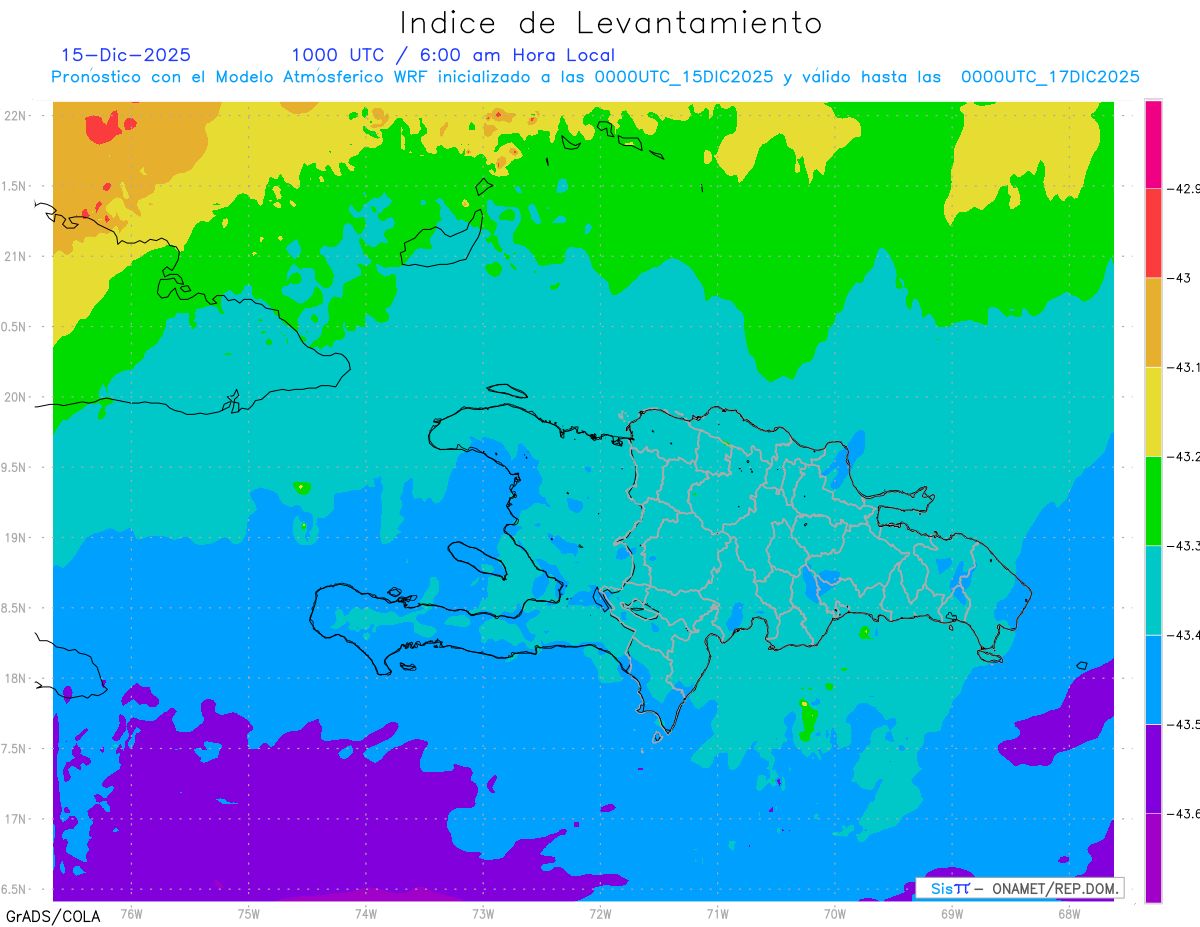The image size is (1200, 927).
Task: Click the "71W" longitude label
Action: click(717, 914)
